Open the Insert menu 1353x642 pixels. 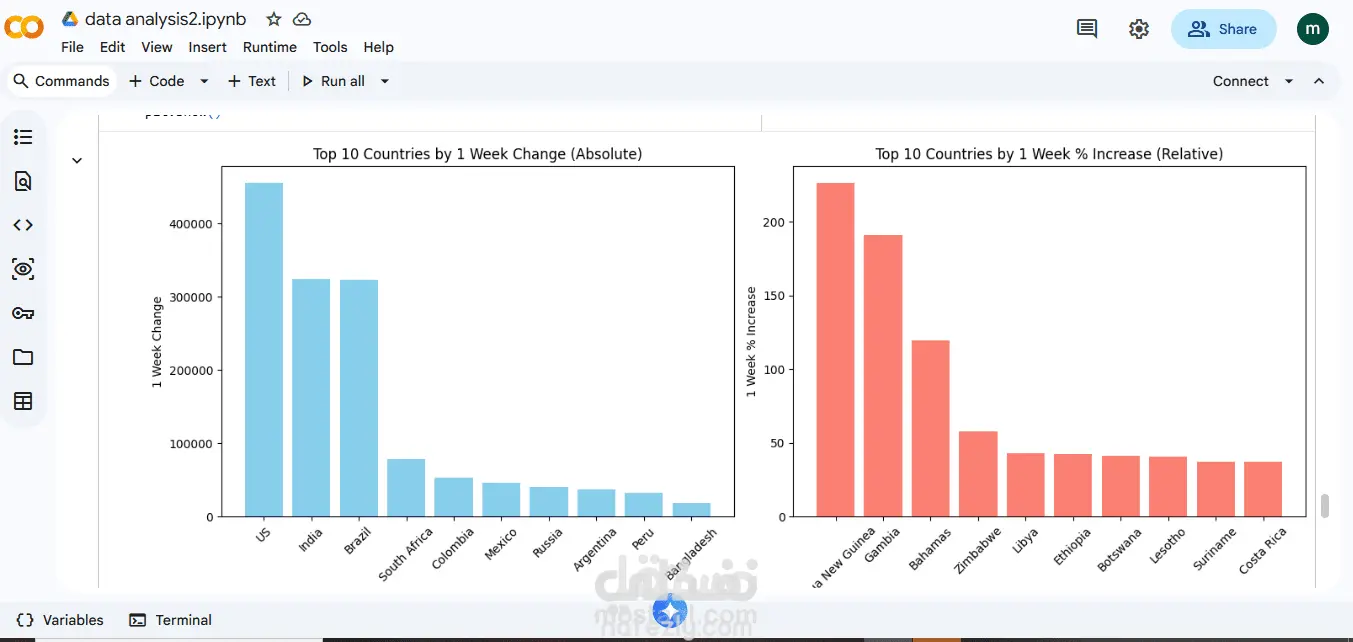pyautogui.click(x=207, y=47)
